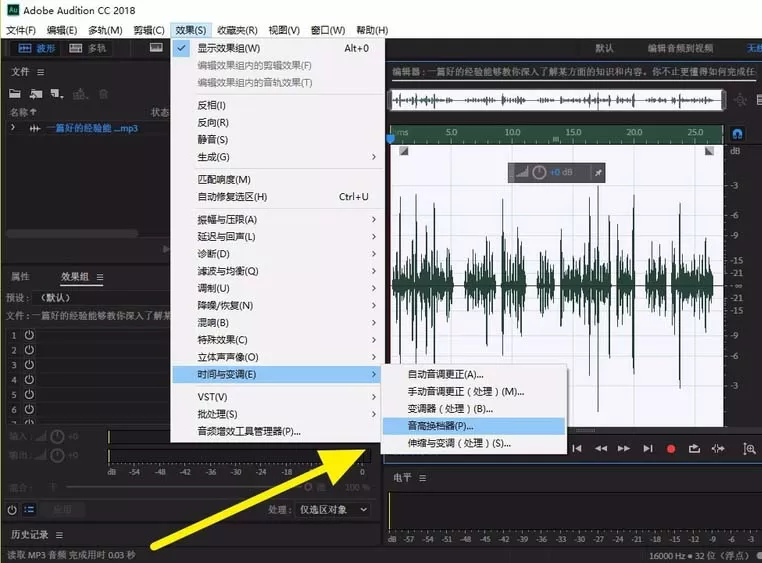Screen dimensions: 762x563
Task: Open the zoom tool icon near transport
Action: point(749,449)
